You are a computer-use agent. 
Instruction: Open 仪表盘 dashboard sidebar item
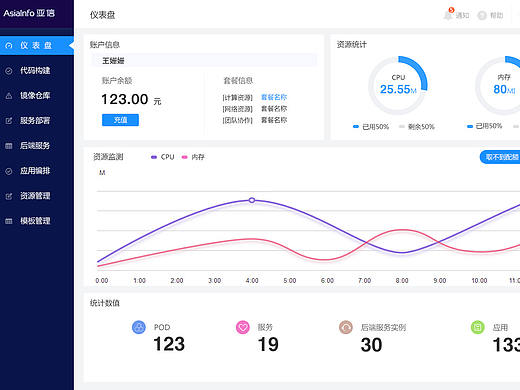[37, 46]
